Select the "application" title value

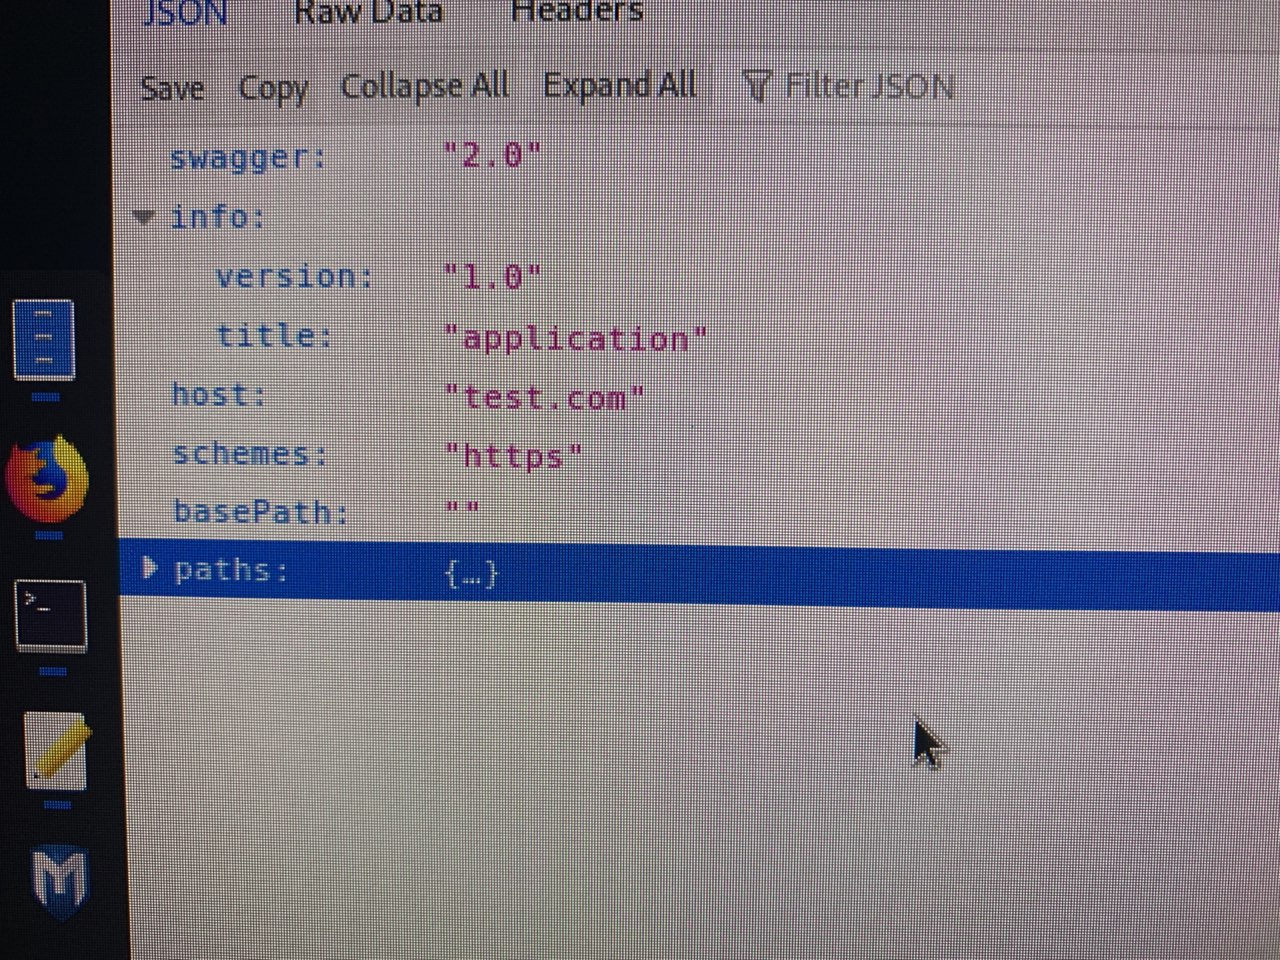(x=575, y=339)
